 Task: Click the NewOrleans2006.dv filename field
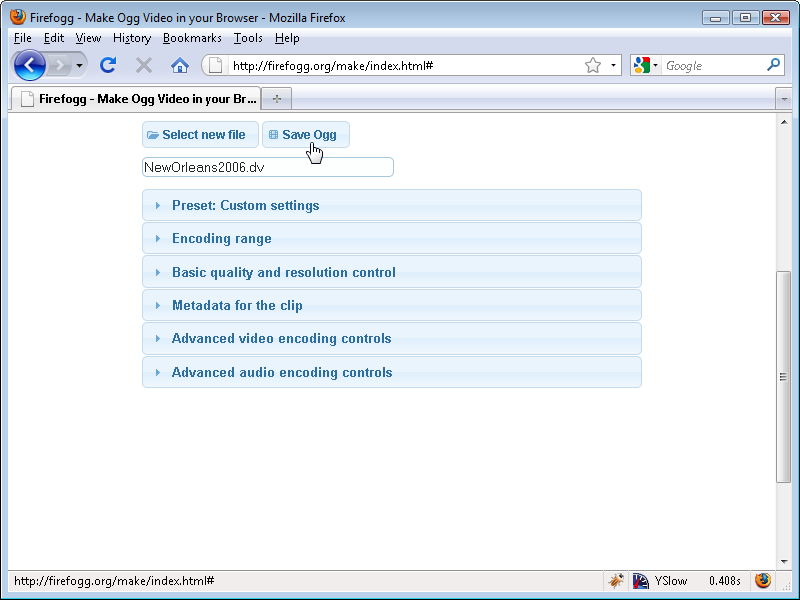pyautogui.click(x=268, y=168)
